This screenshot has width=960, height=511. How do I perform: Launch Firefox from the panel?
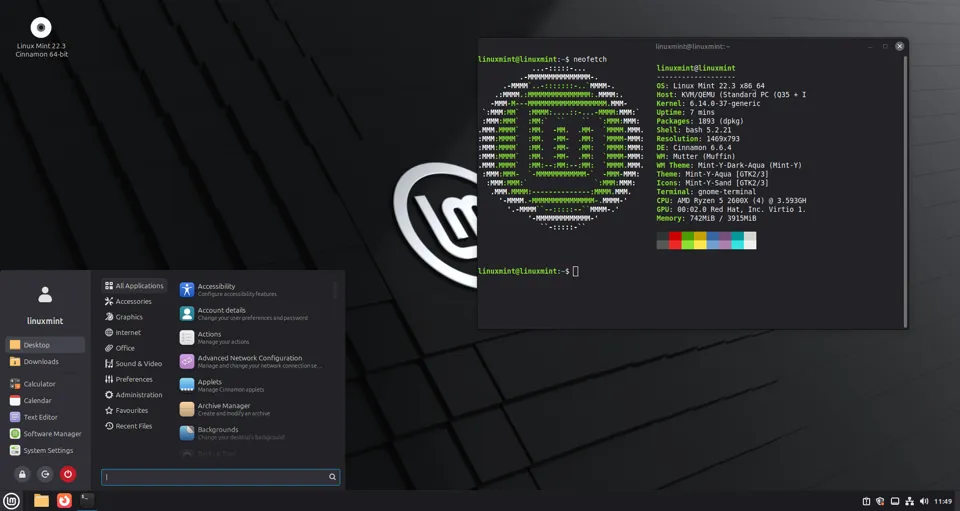click(x=64, y=501)
